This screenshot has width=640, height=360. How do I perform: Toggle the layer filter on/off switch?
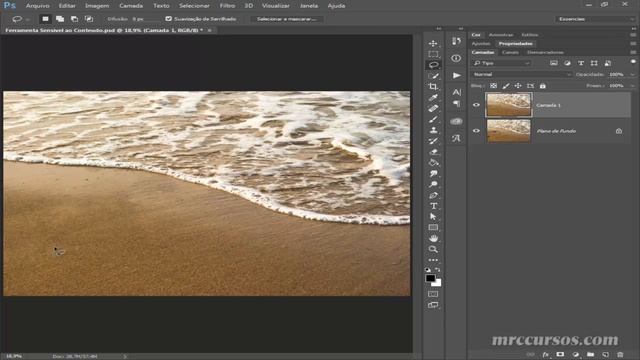pyautogui.click(x=633, y=62)
